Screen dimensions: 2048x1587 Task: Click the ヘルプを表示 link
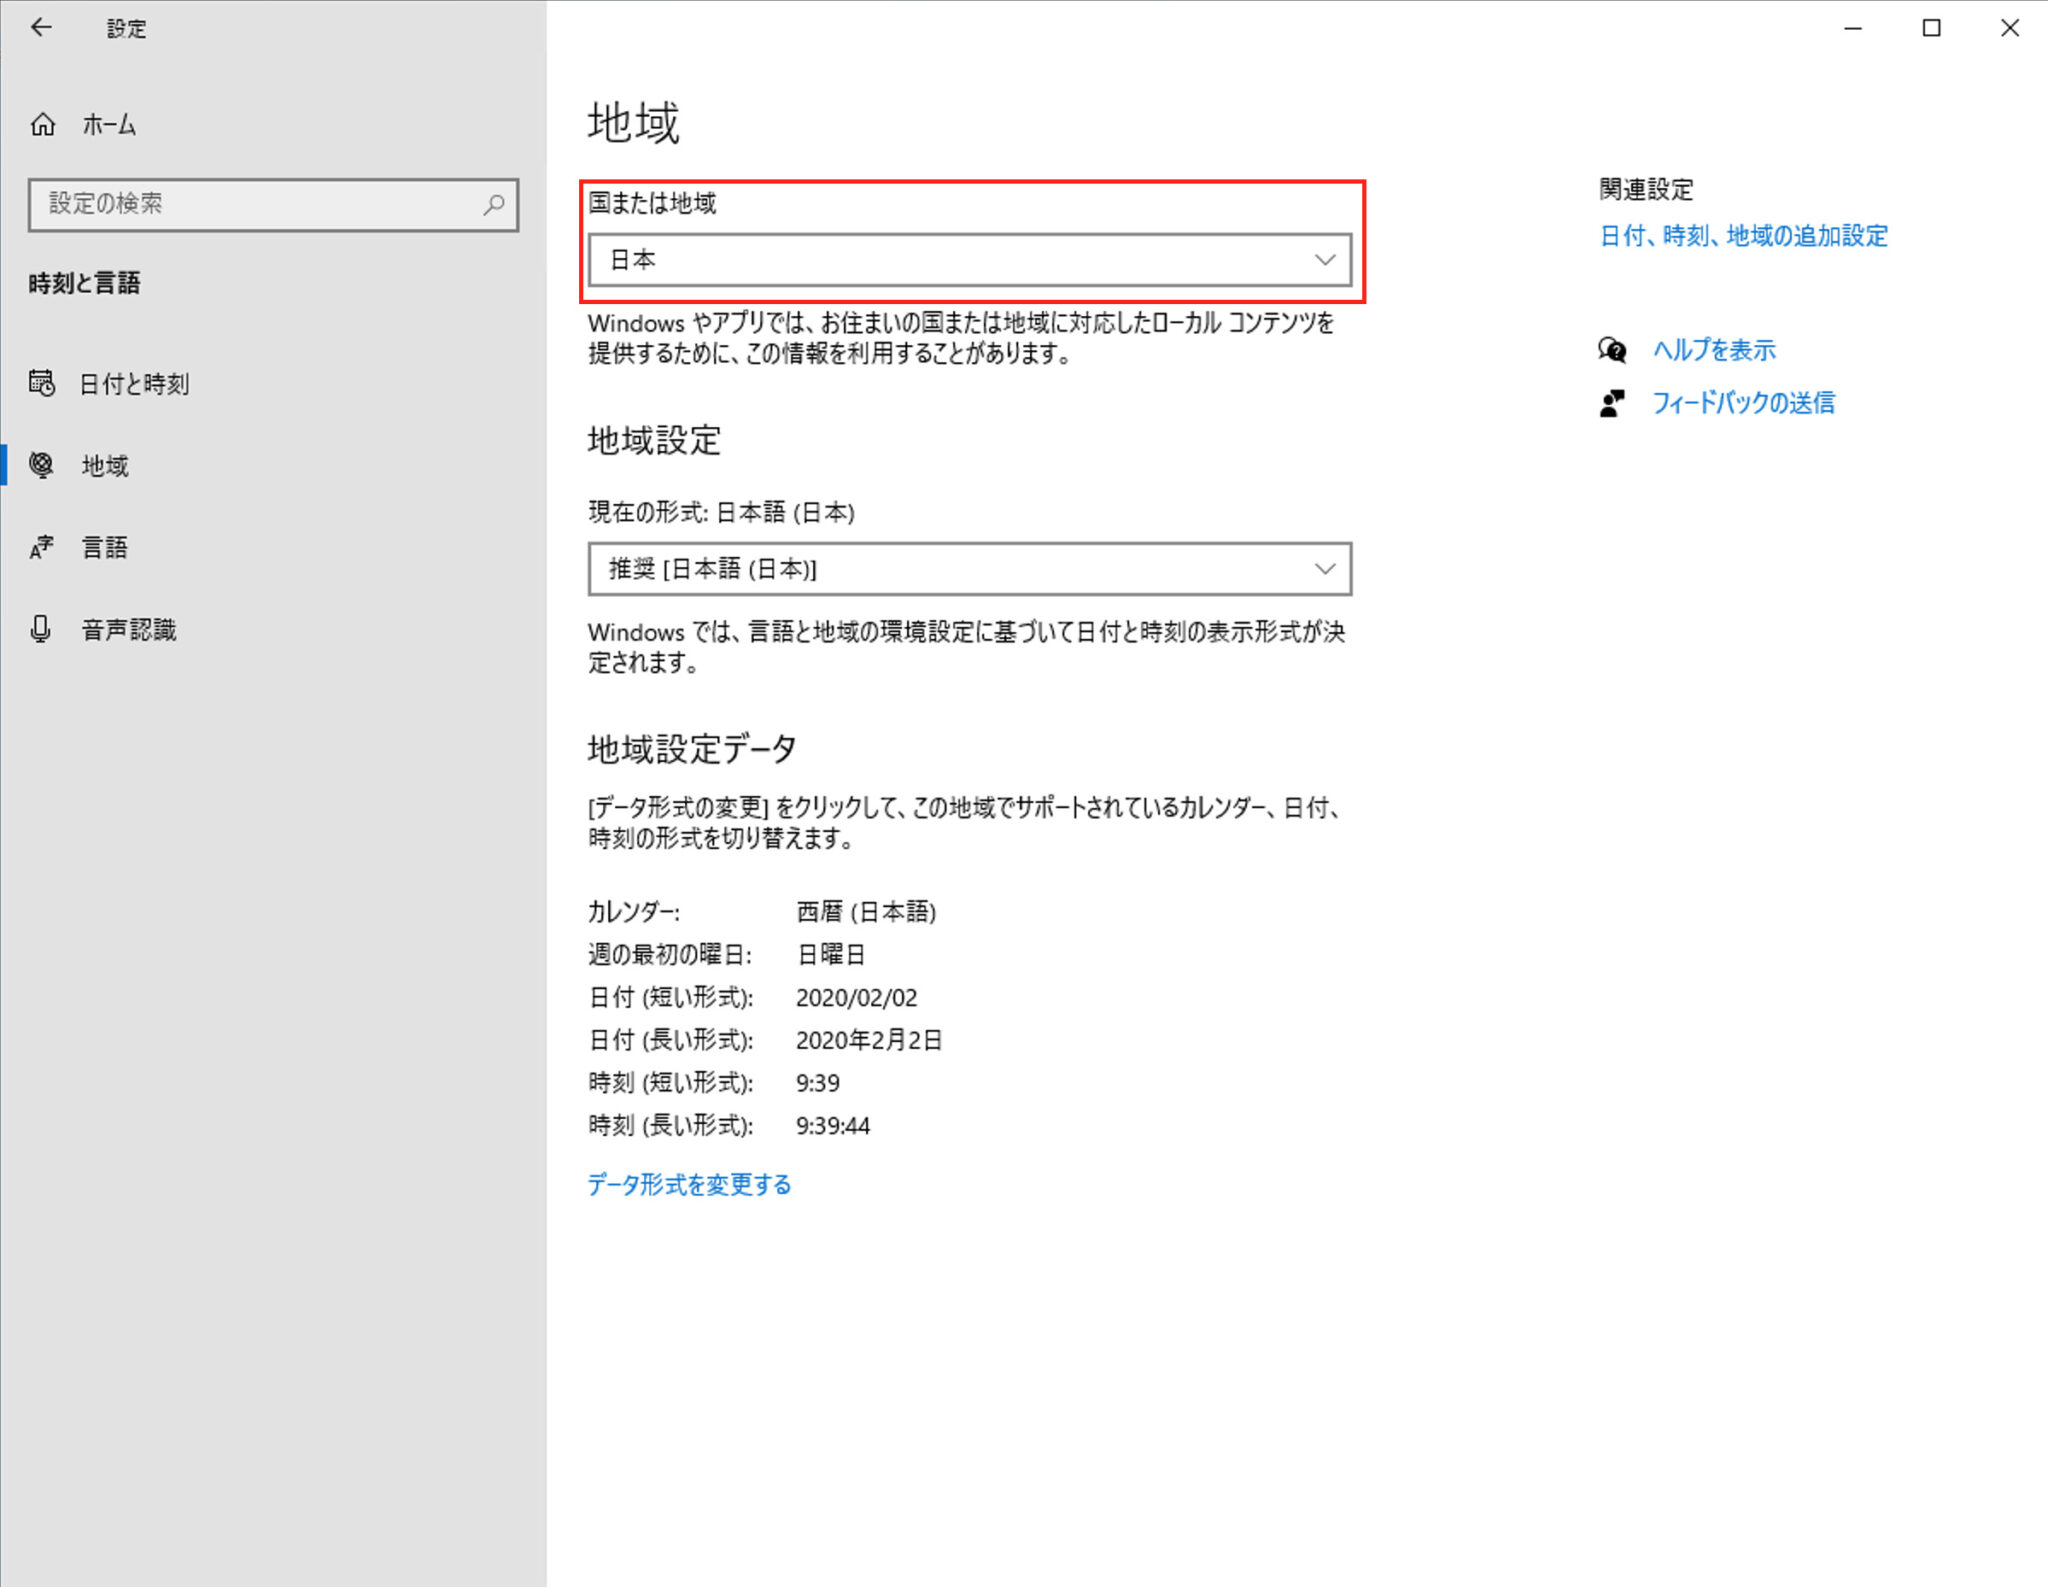pyautogui.click(x=1713, y=350)
